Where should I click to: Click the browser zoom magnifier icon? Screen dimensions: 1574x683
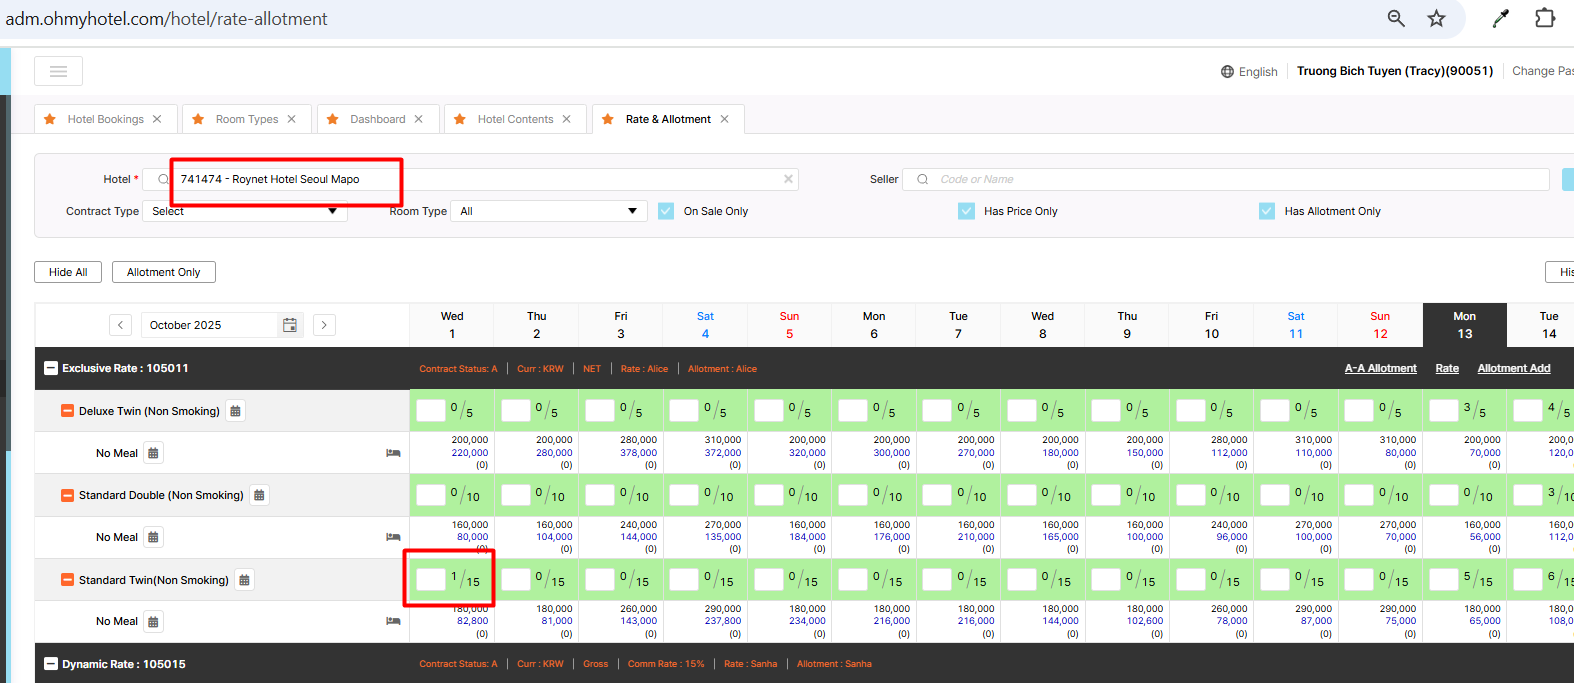pyautogui.click(x=1396, y=18)
